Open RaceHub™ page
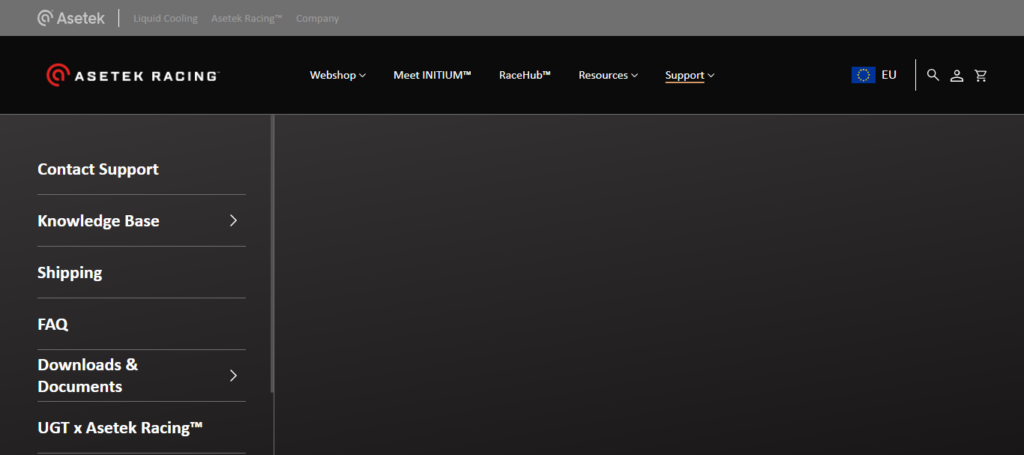The width and height of the screenshot is (1024, 455). click(x=525, y=75)
